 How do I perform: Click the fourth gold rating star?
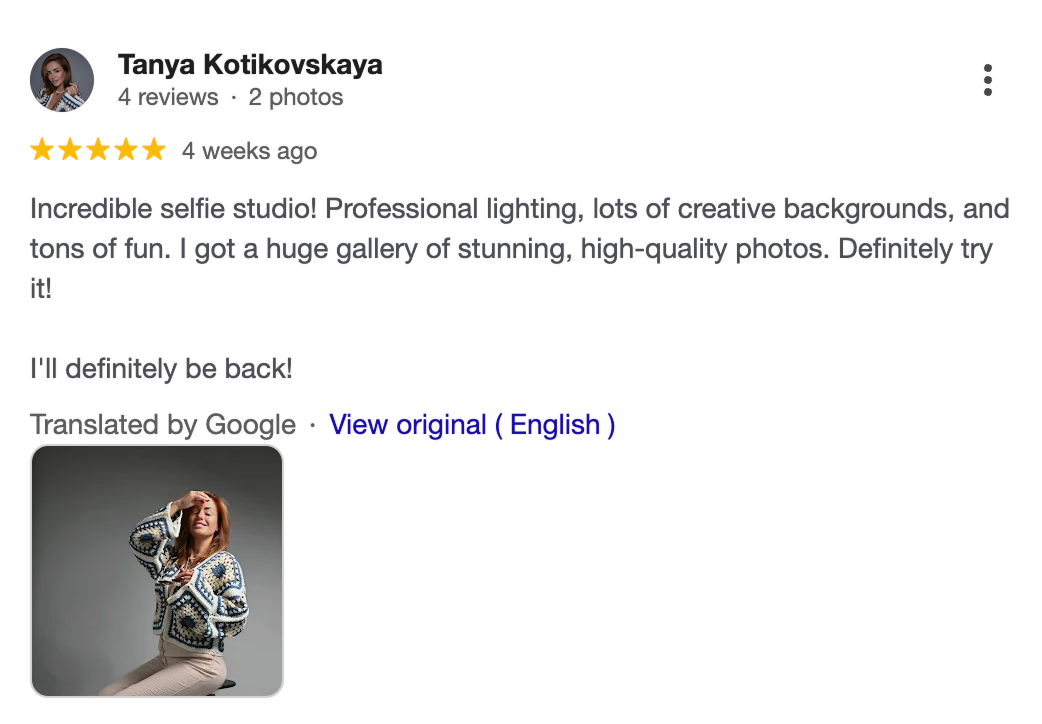coord(126,151)
